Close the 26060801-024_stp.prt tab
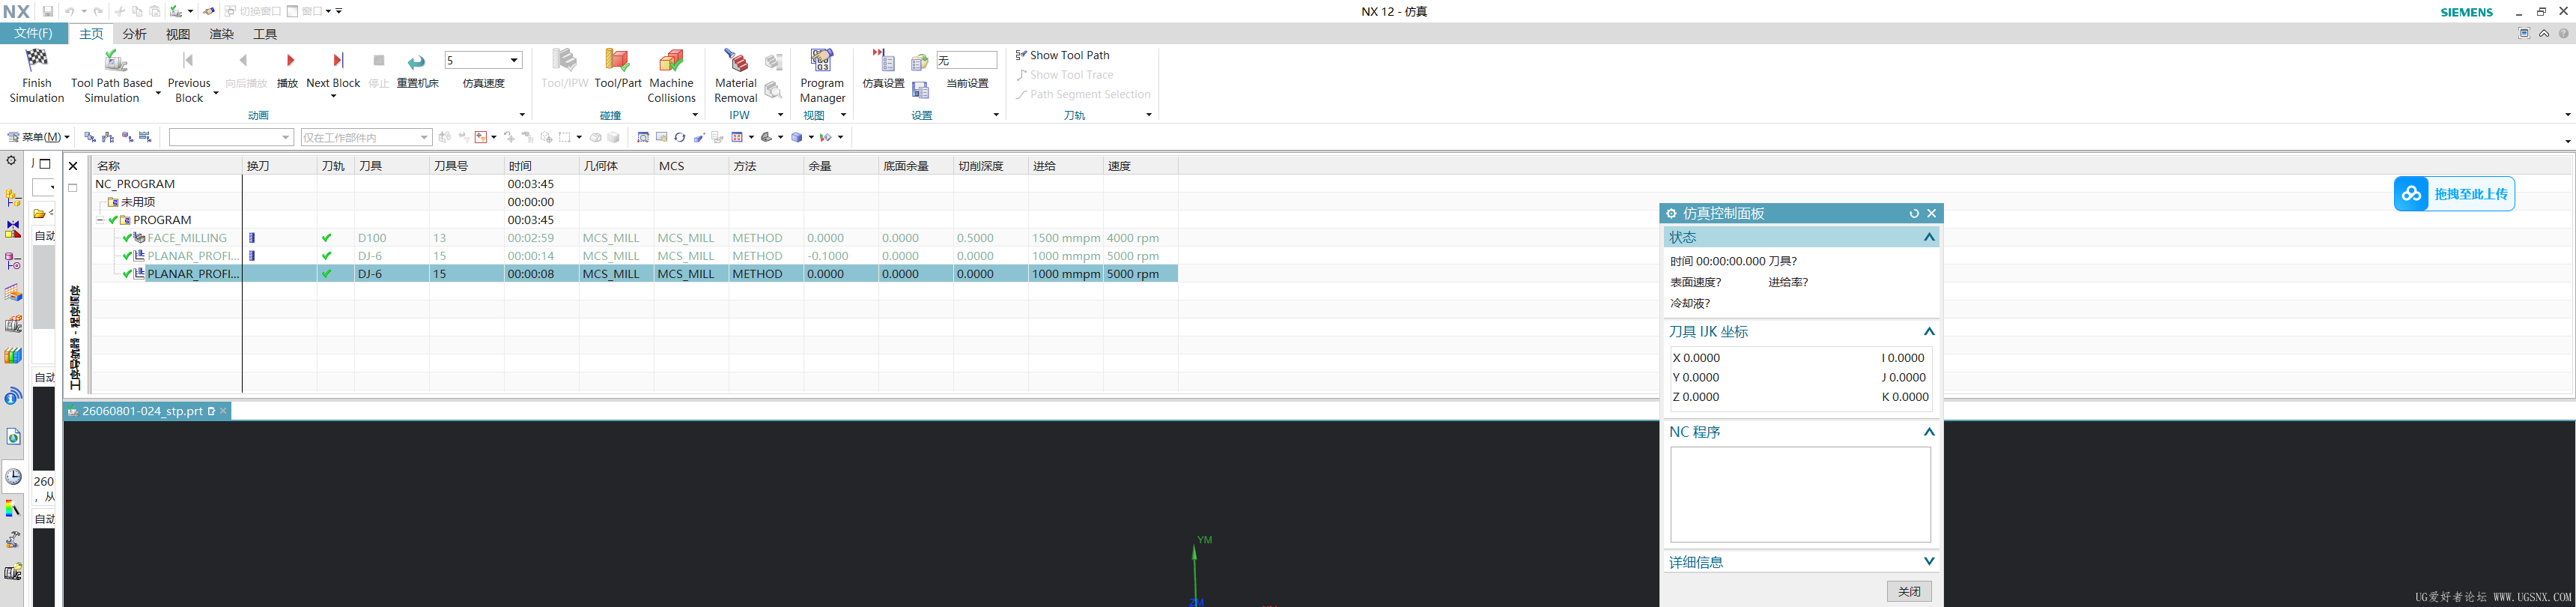This screenshot has height=607, width=2576. (223, 411)
